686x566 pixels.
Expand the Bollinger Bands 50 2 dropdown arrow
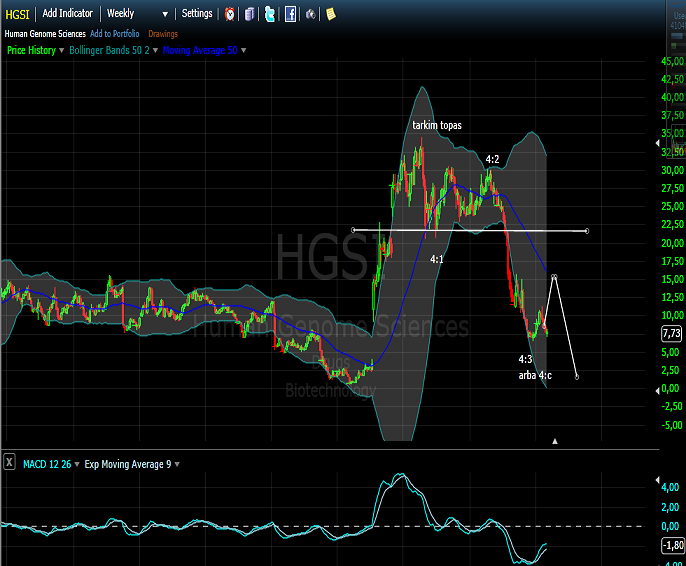[155, 51]
